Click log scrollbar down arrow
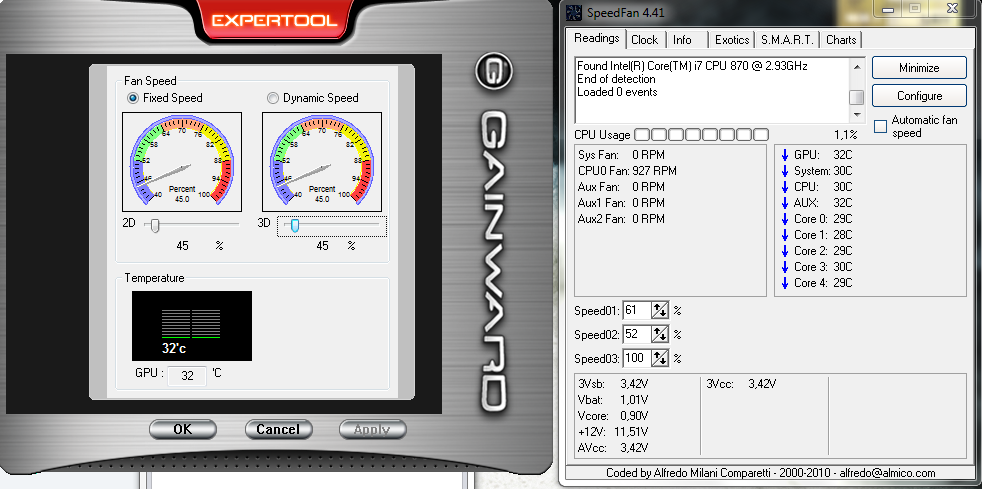Screen dimensions: 982x489 [857, 115]
